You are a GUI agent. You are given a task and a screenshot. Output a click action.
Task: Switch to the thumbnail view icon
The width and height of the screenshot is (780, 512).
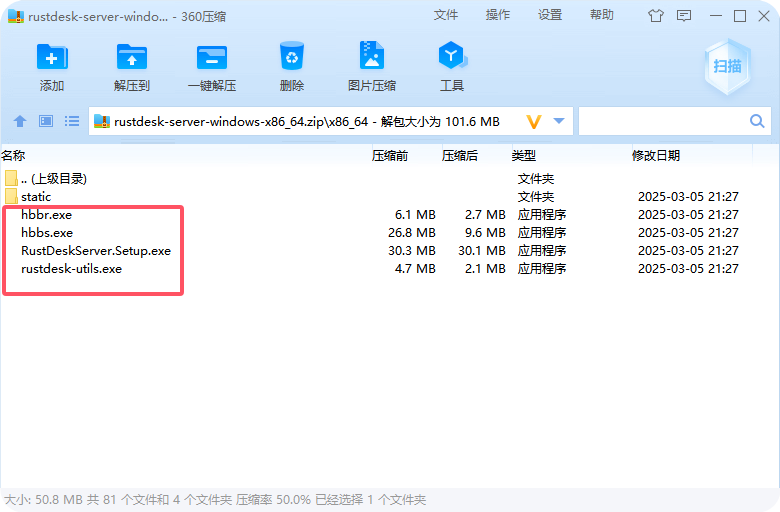46,121
